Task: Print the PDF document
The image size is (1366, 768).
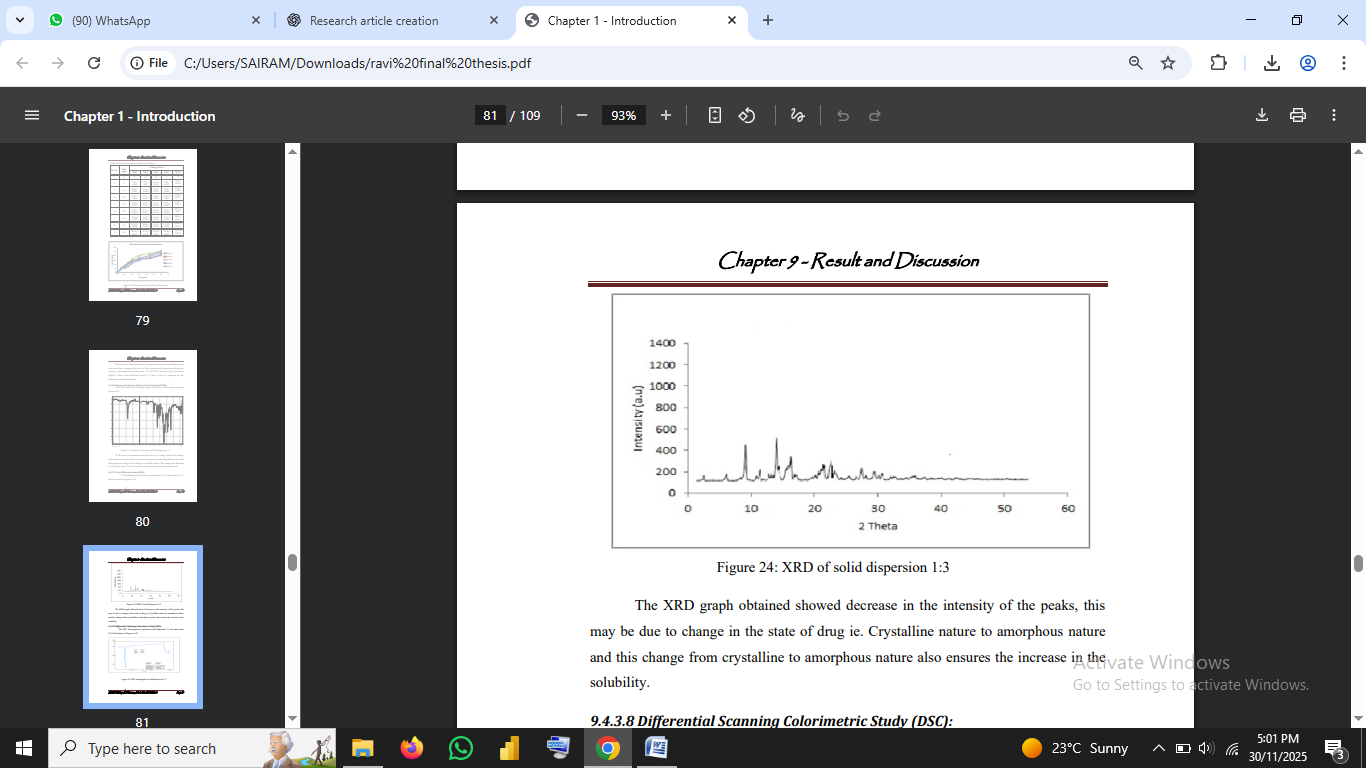Action: point(1298,116)
